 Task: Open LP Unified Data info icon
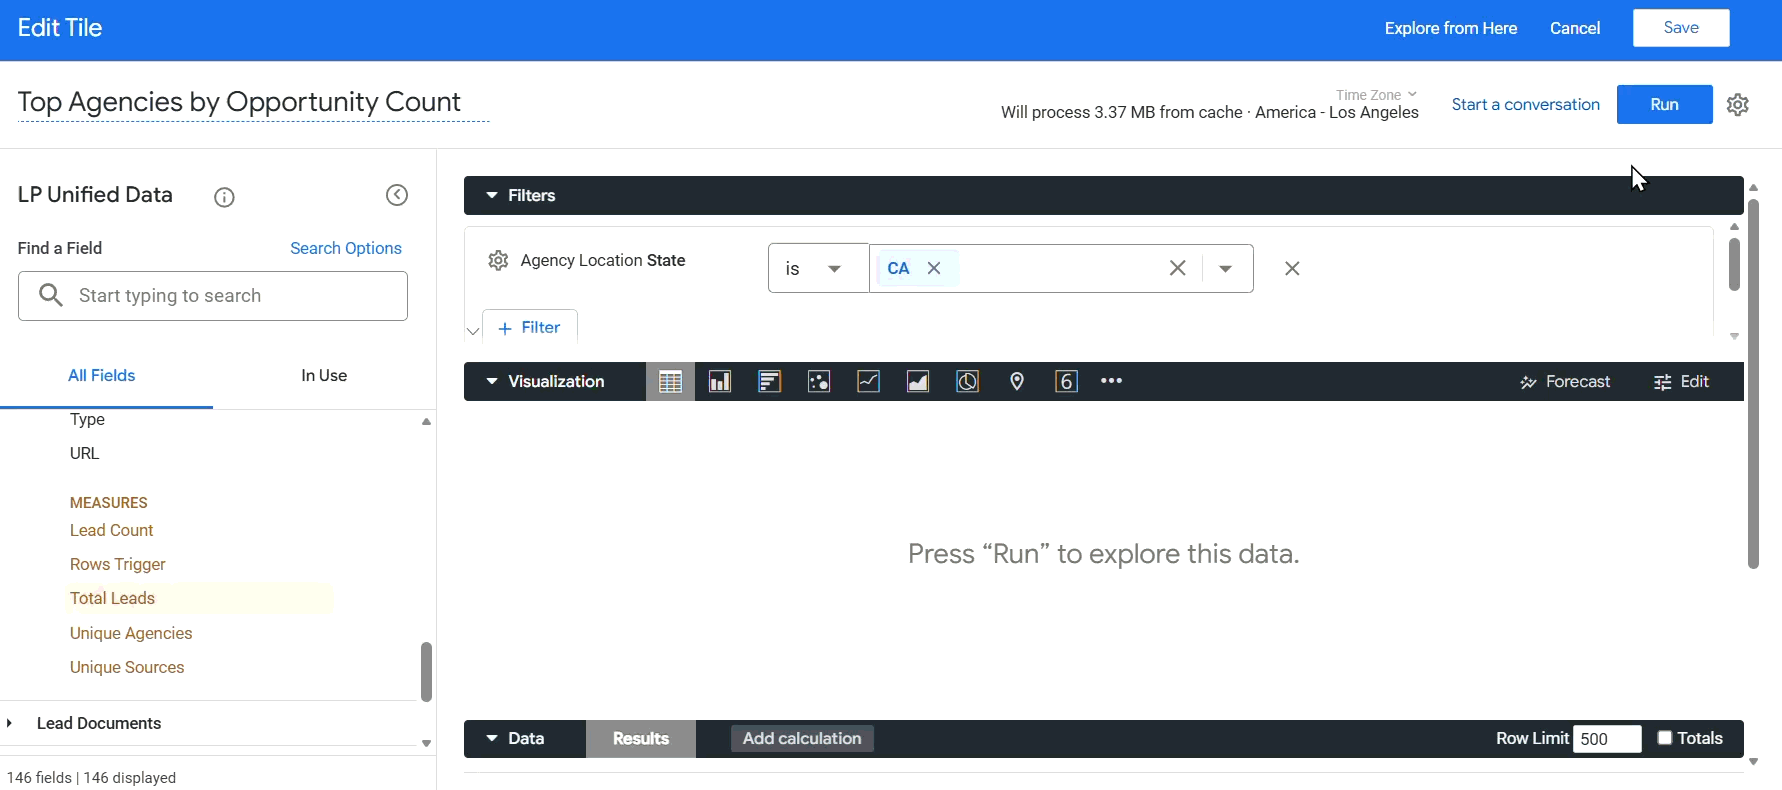click(x=224, y=197)
